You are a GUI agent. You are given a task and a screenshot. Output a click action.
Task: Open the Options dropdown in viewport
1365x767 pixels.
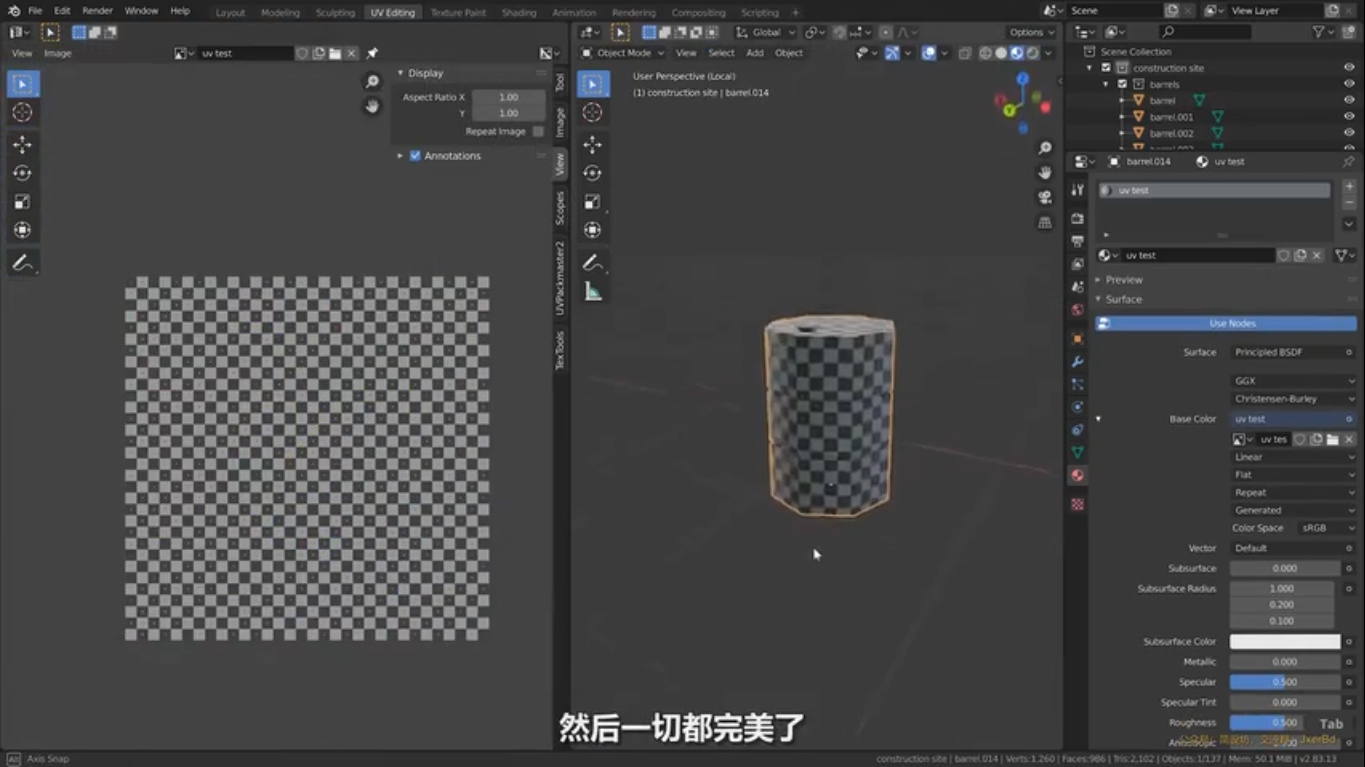point(1031,32)
